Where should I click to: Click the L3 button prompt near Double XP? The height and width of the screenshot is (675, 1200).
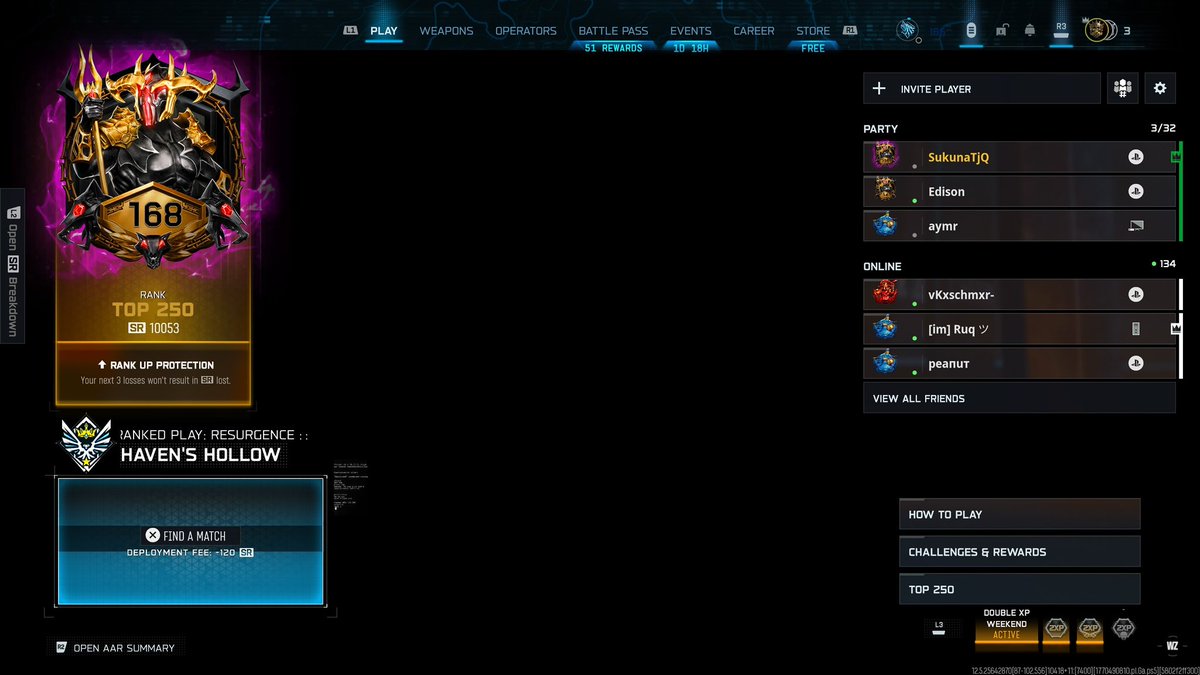click(x=938, y=626)
